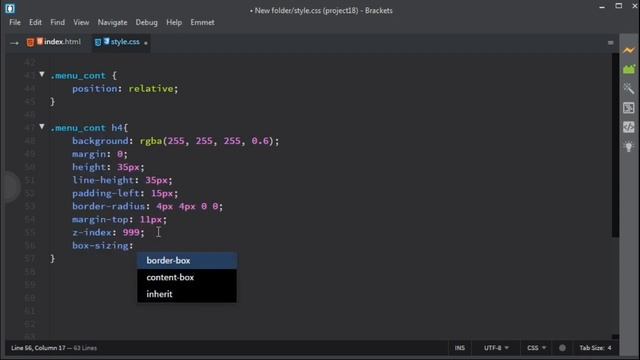Open the Emmet menu
Image resolution: width=640 pixels, height=360 pixels.
click(202, 22)
